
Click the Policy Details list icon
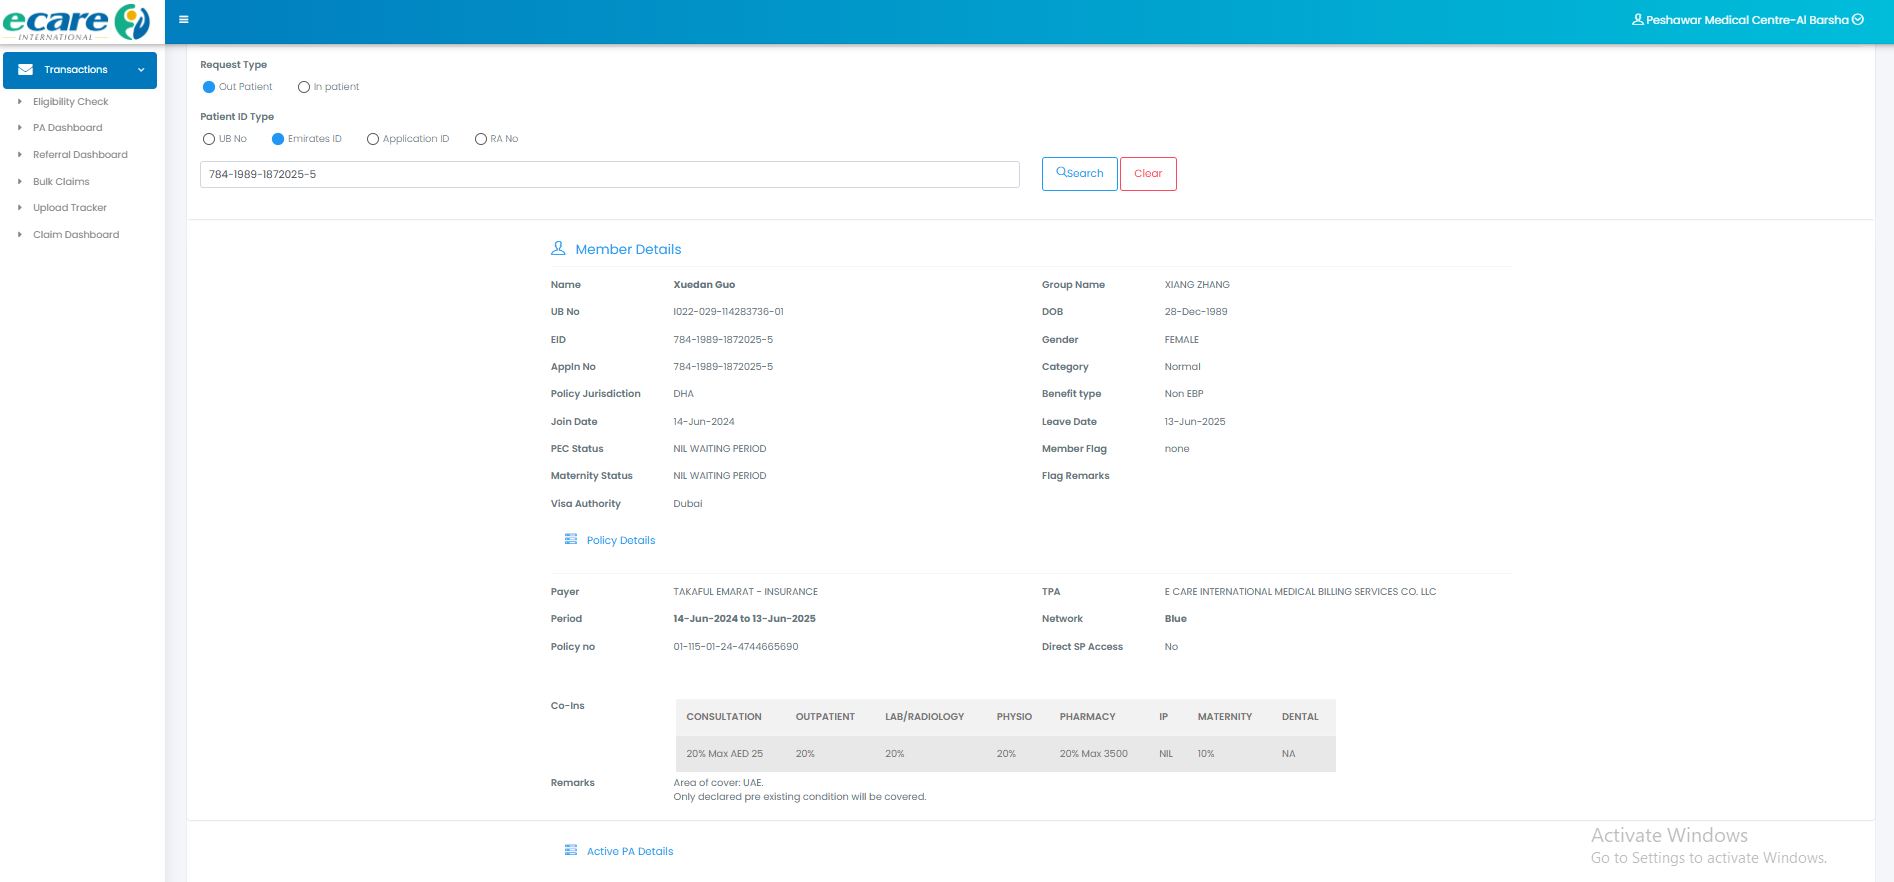[x=571, y=539]
